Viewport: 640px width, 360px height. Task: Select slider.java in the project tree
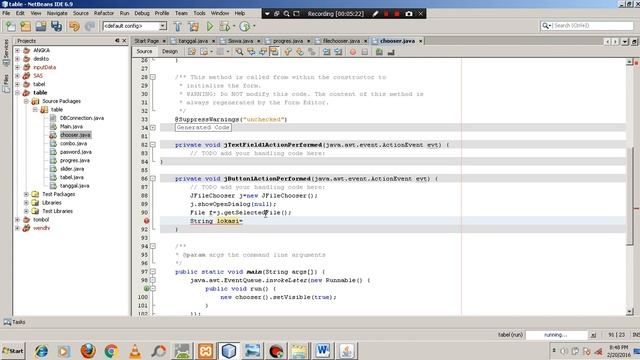pyautogui.click(x=72, y=169)
